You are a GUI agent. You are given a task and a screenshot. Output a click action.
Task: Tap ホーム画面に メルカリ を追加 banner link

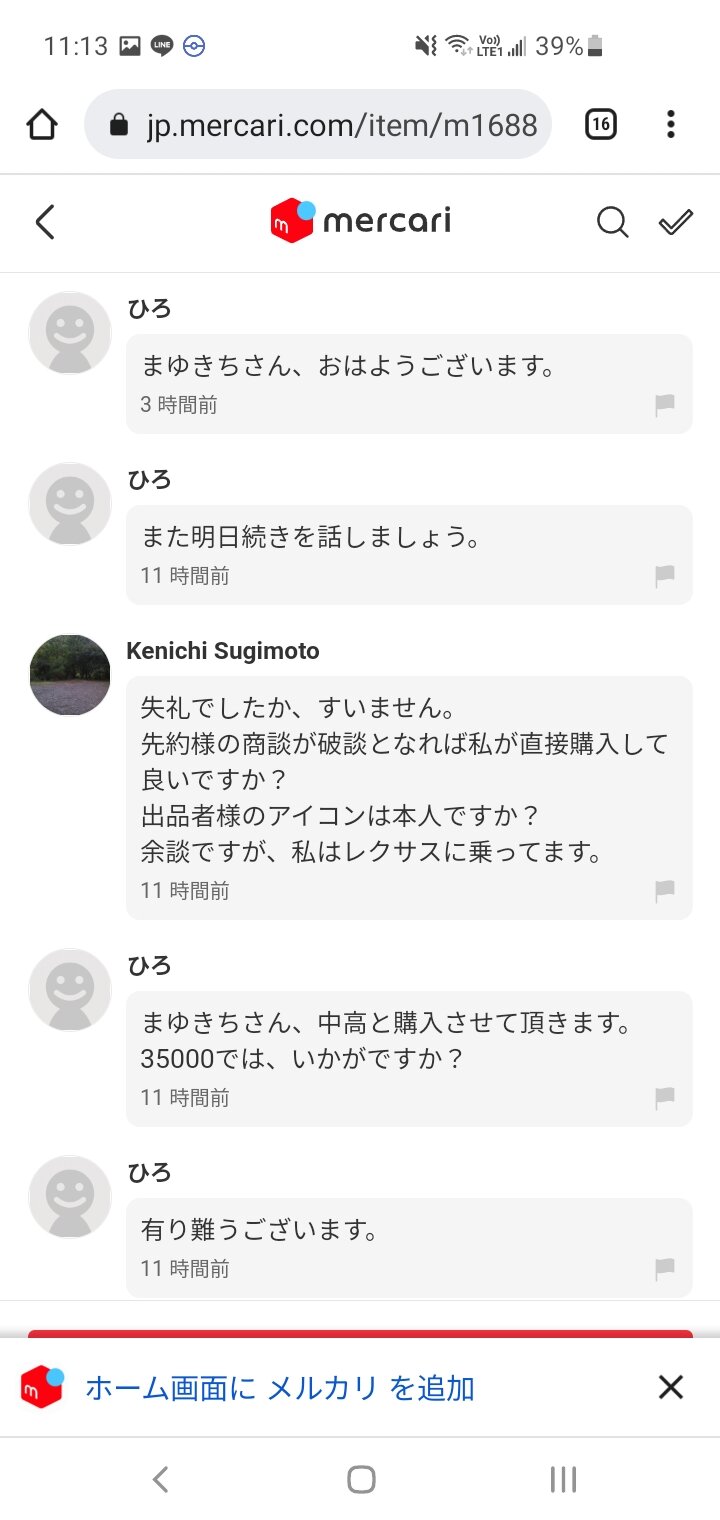tap(280, 1388)
